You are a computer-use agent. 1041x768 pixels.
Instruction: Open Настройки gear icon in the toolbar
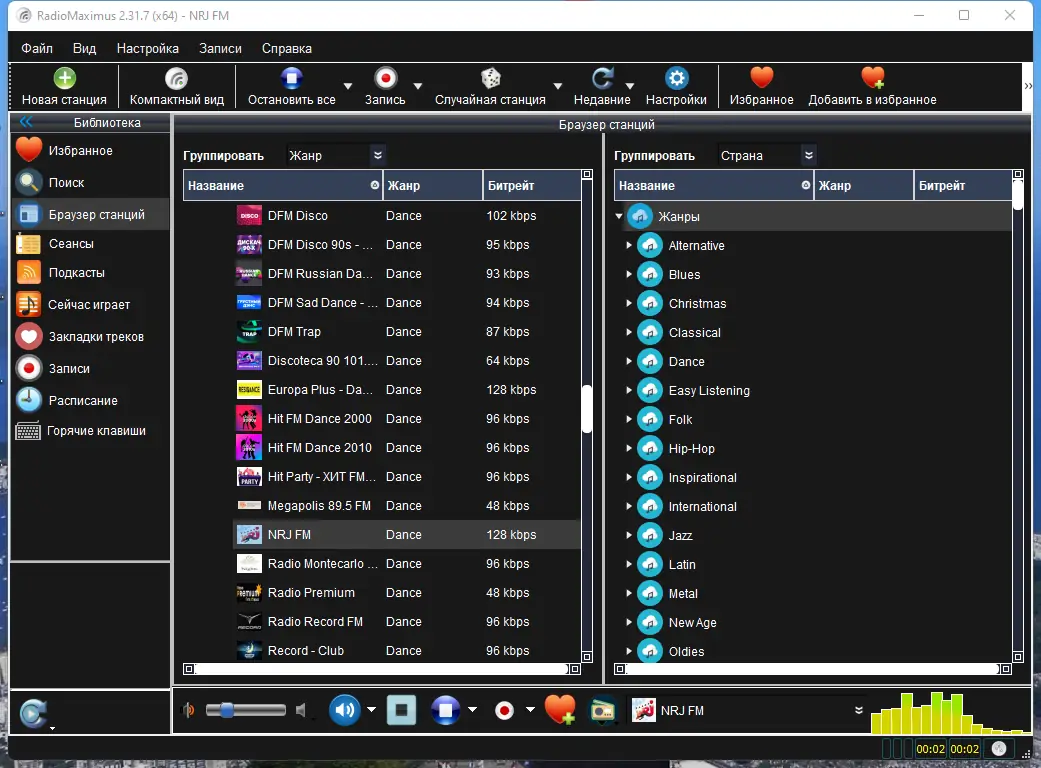[x=676, y=78]
